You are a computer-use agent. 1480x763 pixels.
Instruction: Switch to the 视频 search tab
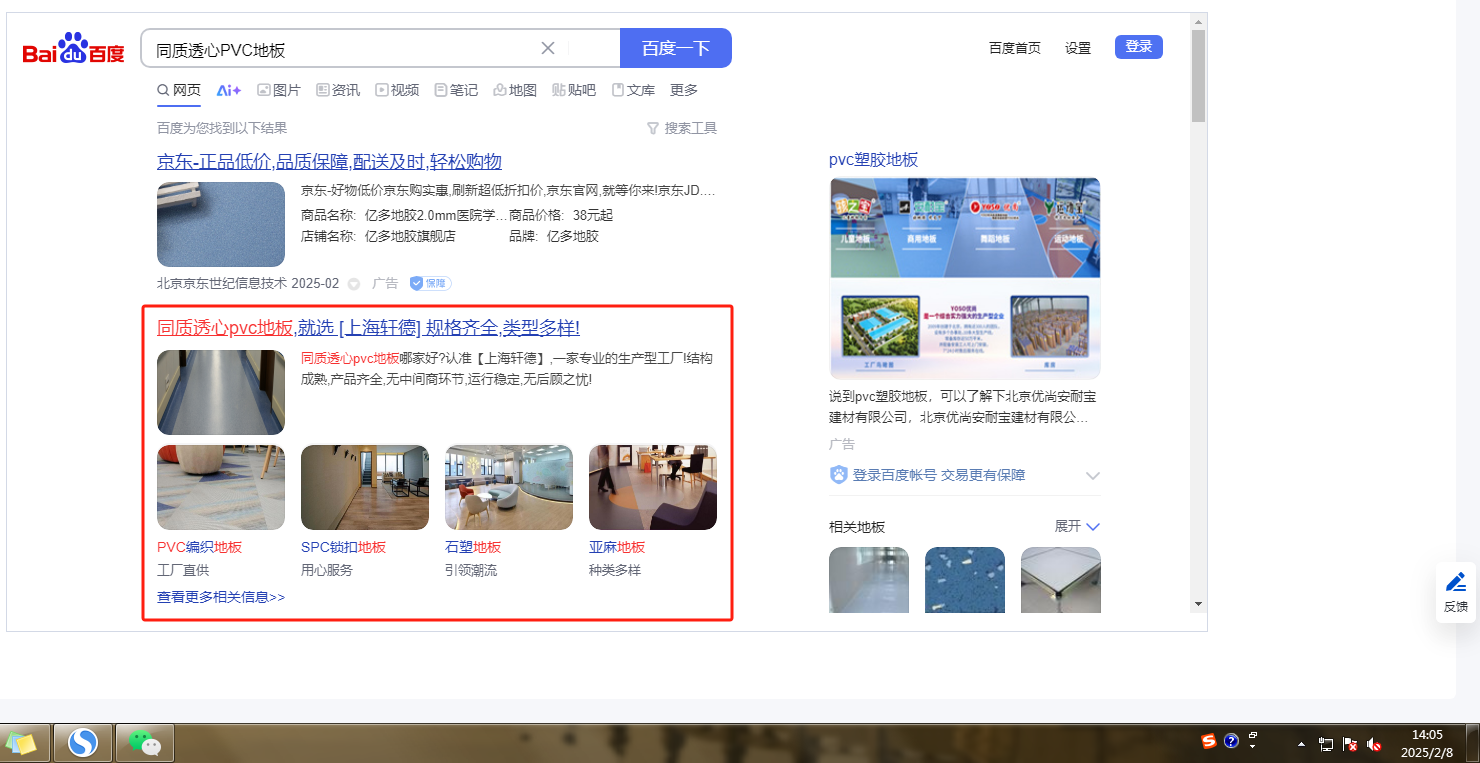(x=397, y=90)
